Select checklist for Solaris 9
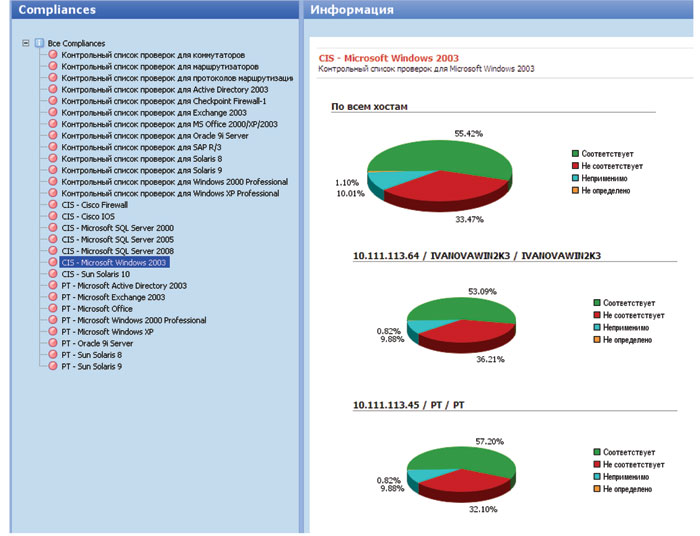Screen dimensions: 700x536 [142, 170]
